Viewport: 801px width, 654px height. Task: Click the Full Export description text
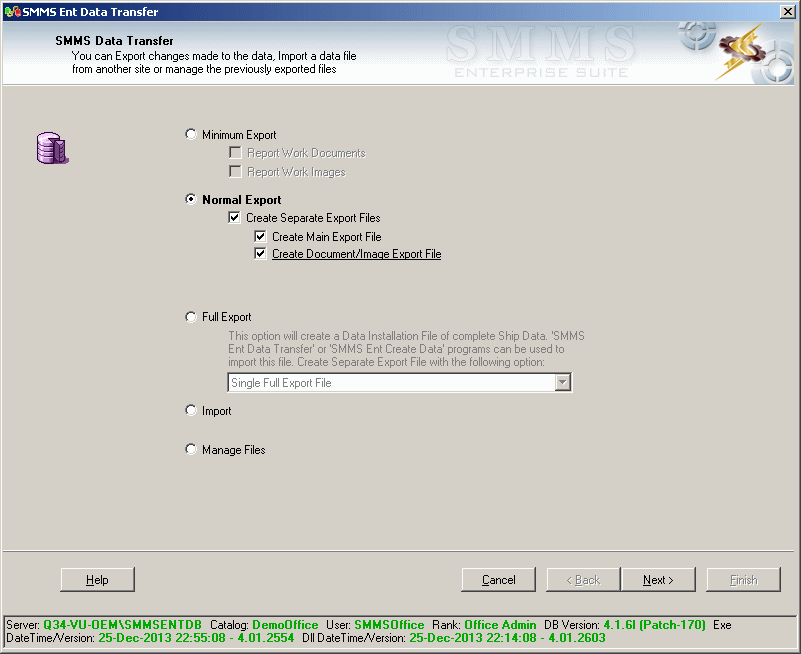[406, 349]
